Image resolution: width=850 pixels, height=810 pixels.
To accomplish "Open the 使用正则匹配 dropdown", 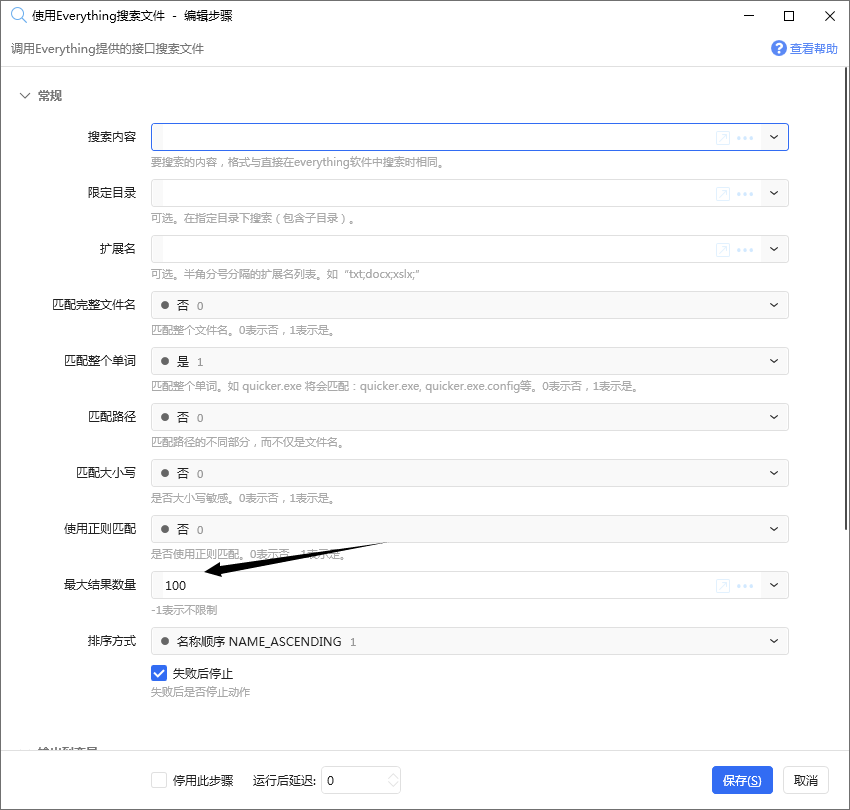I will [x=469, y=529].
